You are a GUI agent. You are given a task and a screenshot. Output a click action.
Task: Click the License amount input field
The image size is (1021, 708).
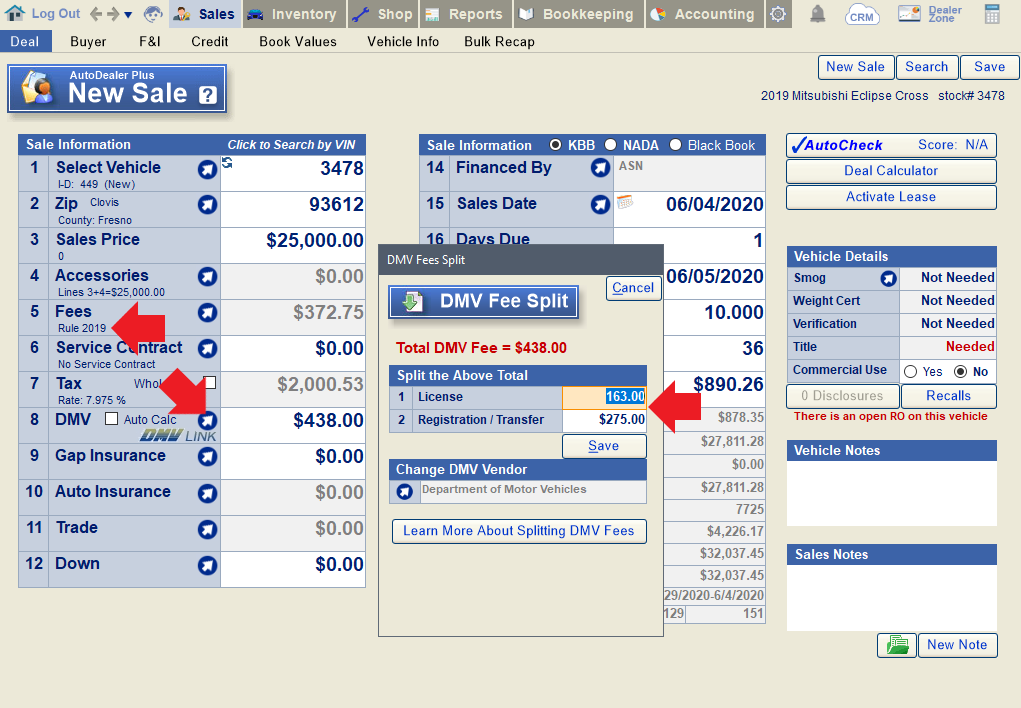click(604, 397)
